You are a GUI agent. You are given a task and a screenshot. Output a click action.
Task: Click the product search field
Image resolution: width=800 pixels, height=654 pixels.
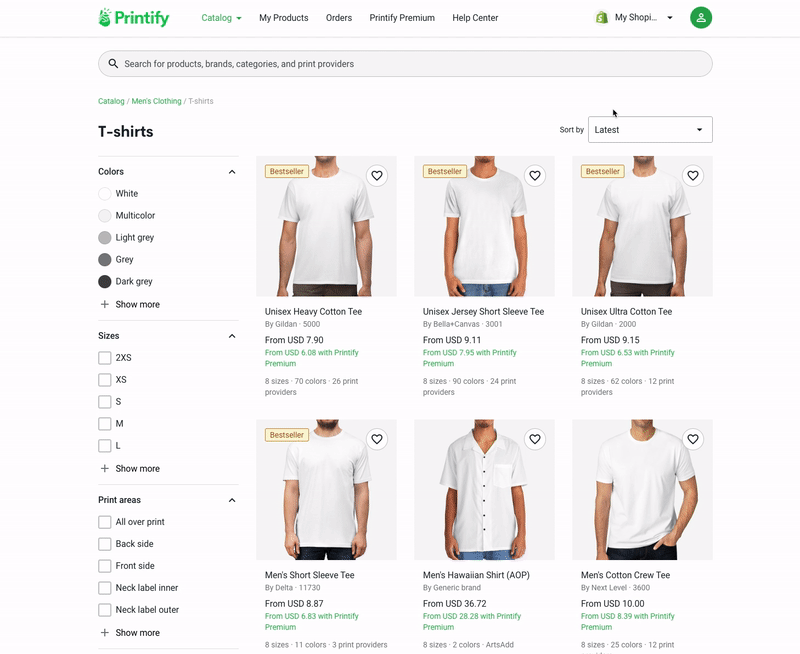[405, 64]
